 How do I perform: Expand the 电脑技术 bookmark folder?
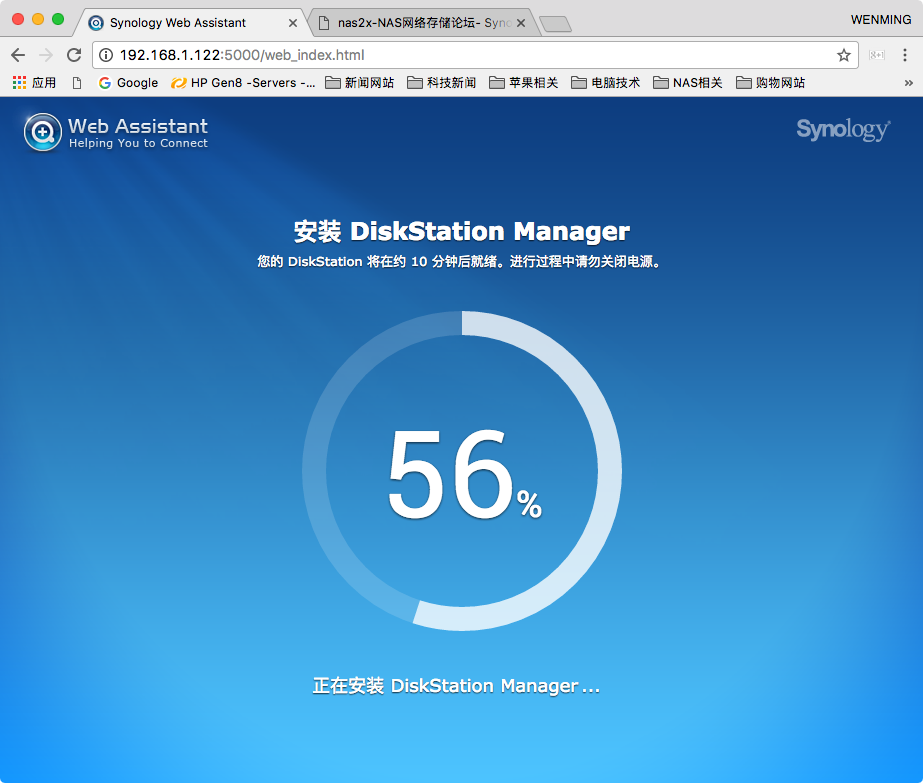pyautogui.click(x=605, y=83)
